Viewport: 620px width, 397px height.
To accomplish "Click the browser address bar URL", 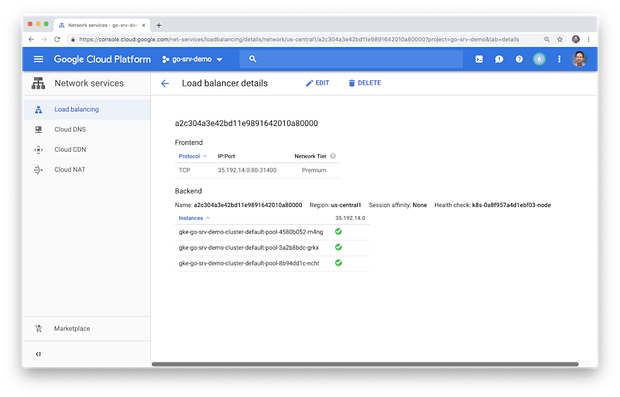I will [299, 40].
